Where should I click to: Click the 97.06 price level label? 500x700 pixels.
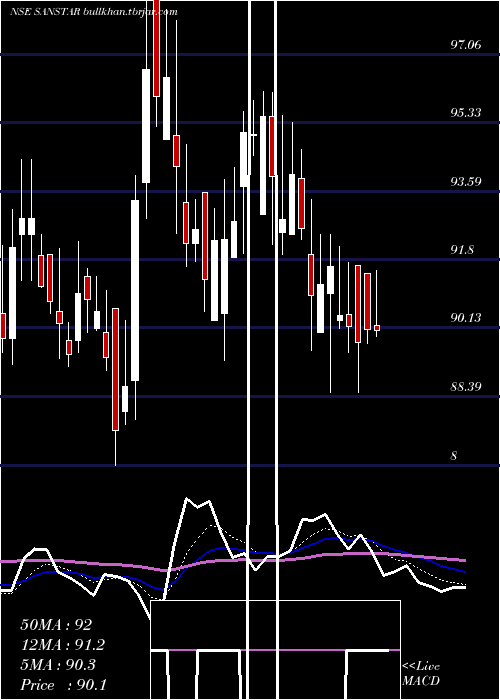[x=466, y=44]
